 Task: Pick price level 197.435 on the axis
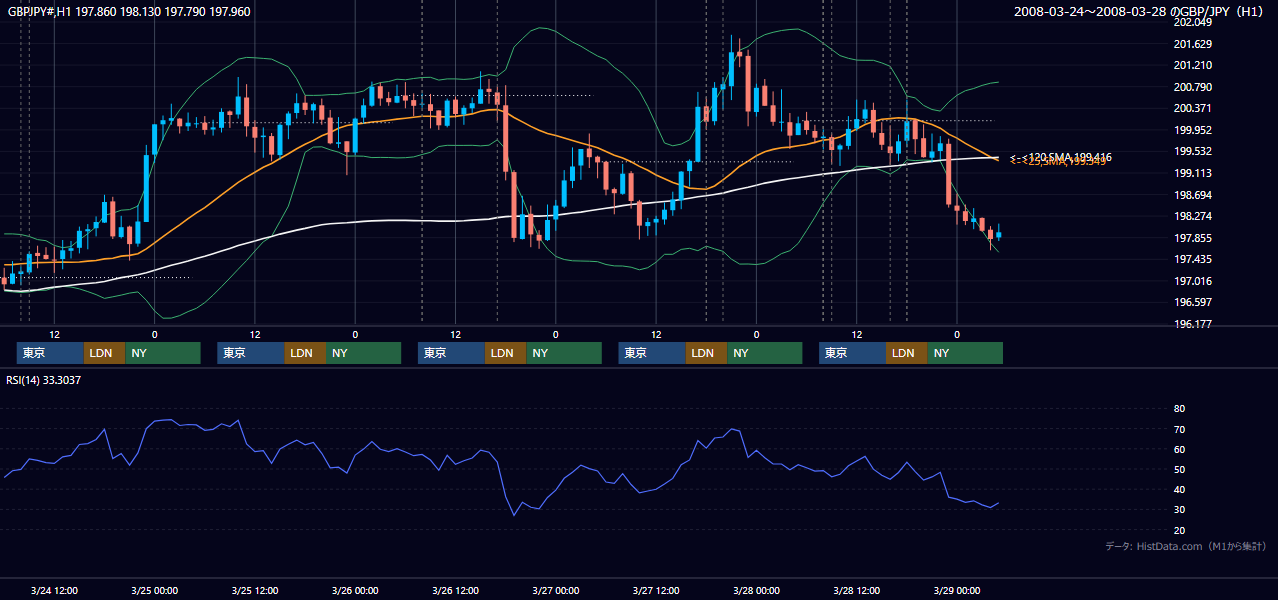point(1194,259)
